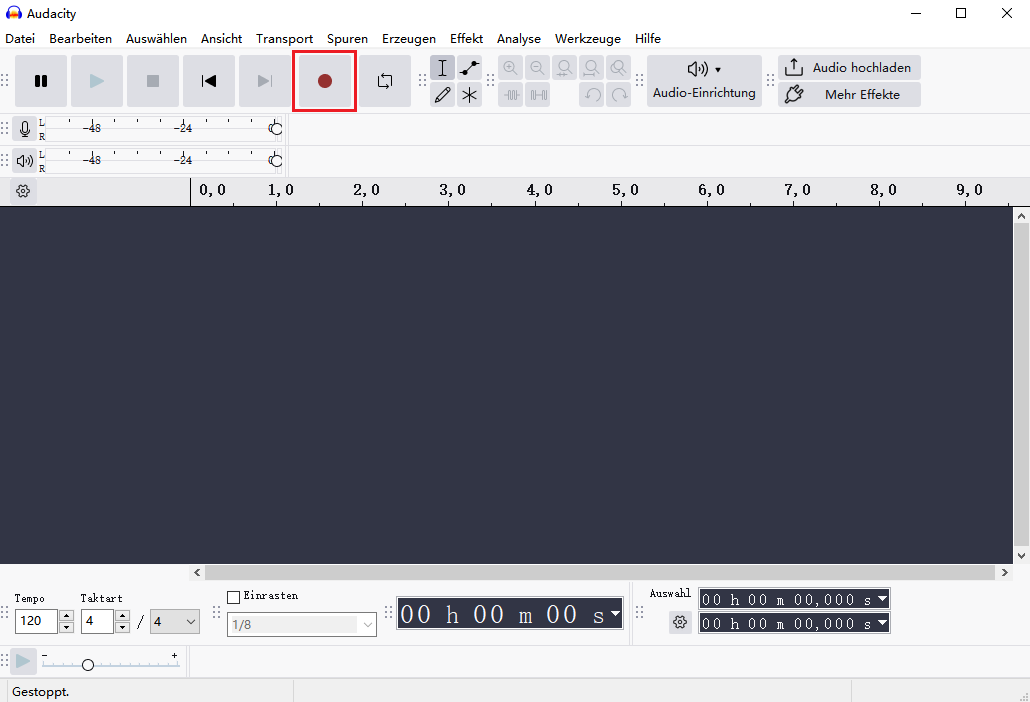The height and width of the screenshot is (702, 1030).
Task: Open the Analyse menu
Action: click(x=518, y=39)
